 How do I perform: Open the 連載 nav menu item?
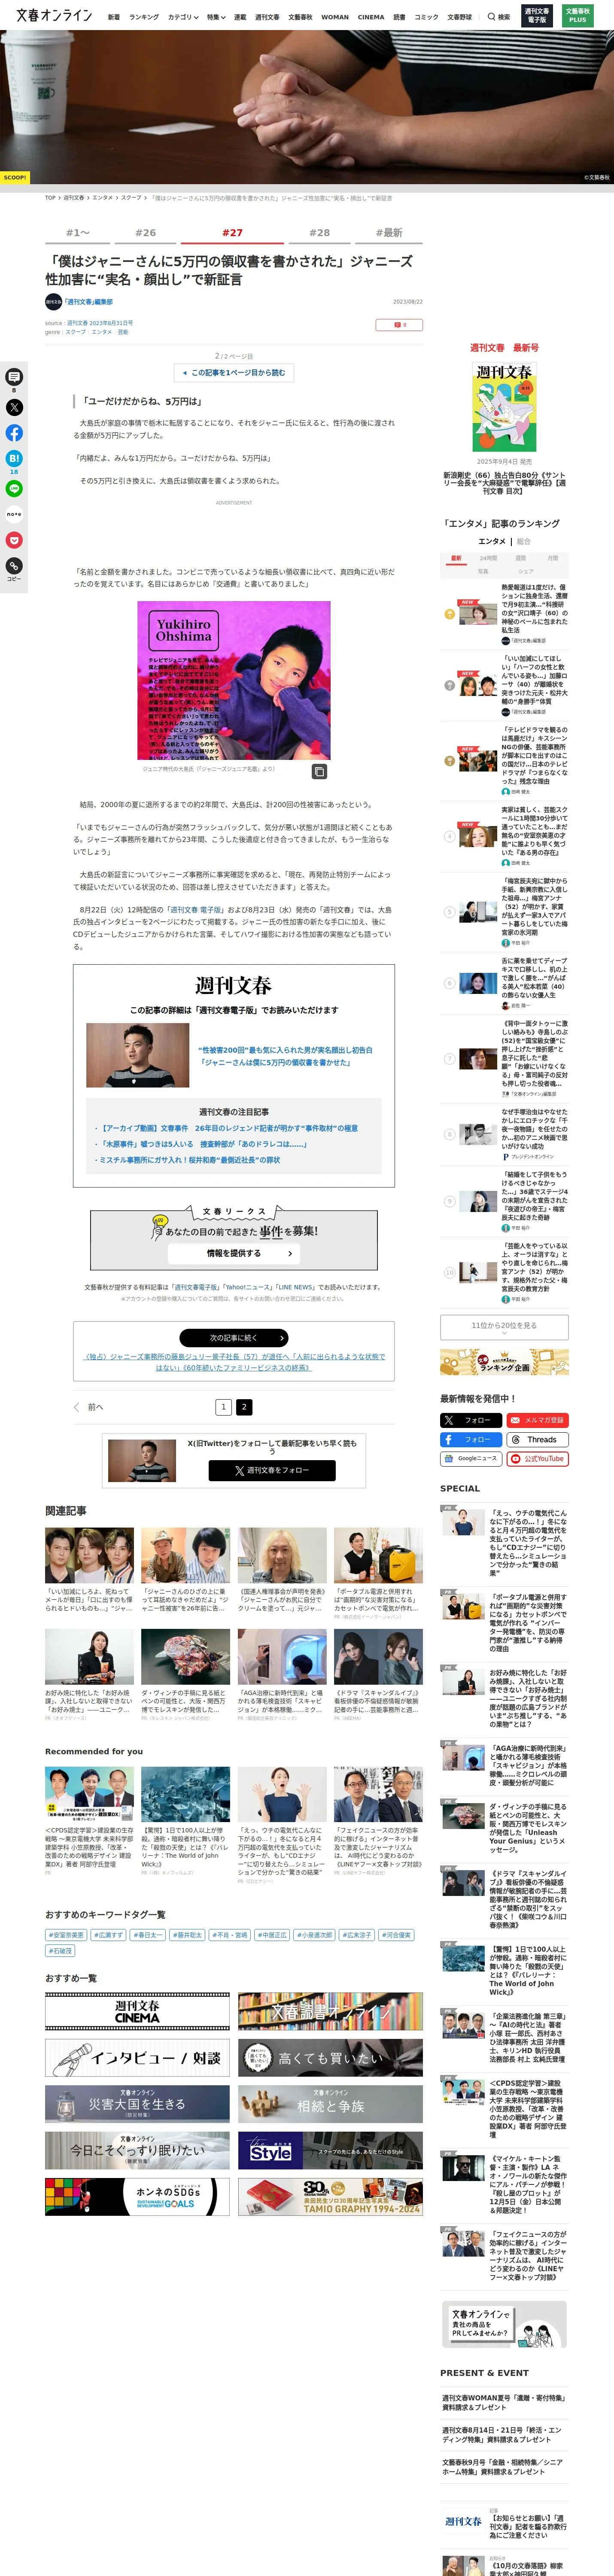(240, 17)
